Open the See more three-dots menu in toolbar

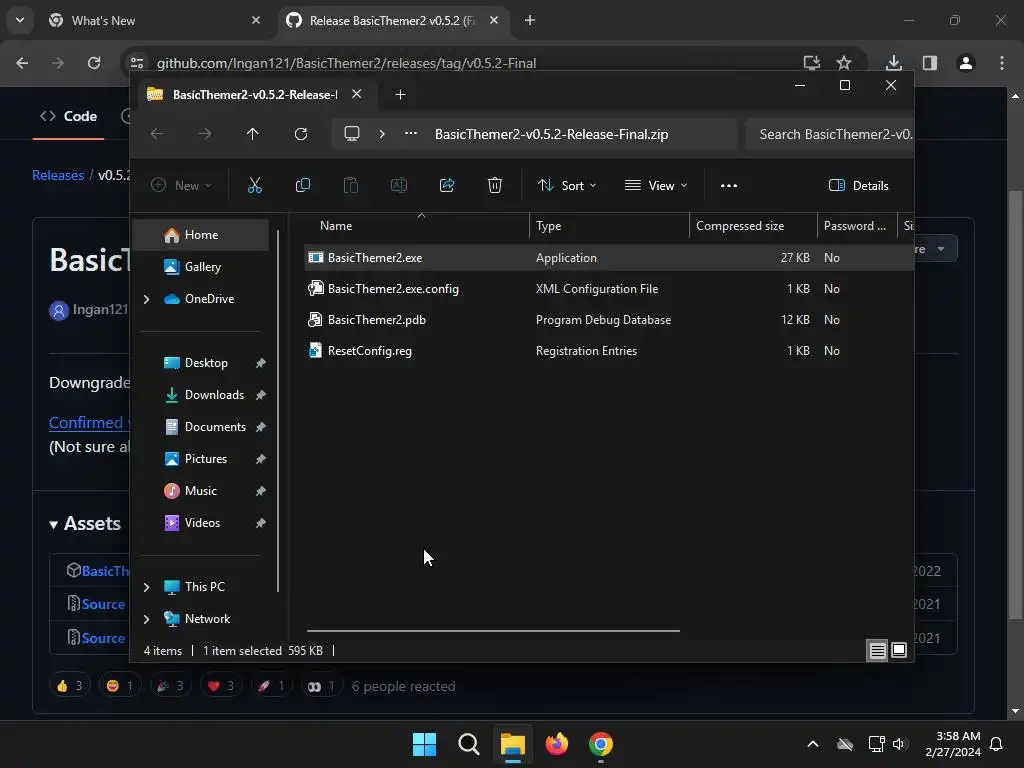(729, 185)
